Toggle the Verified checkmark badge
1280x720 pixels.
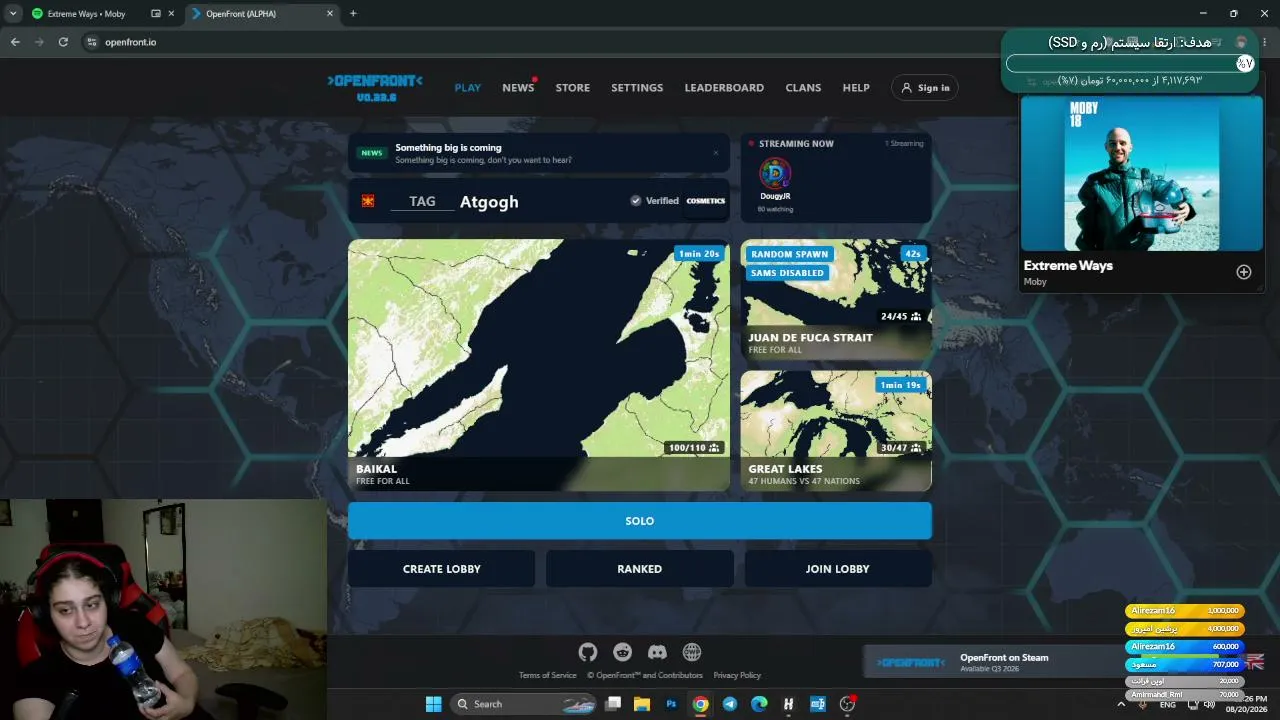click(x=636, y=201)
